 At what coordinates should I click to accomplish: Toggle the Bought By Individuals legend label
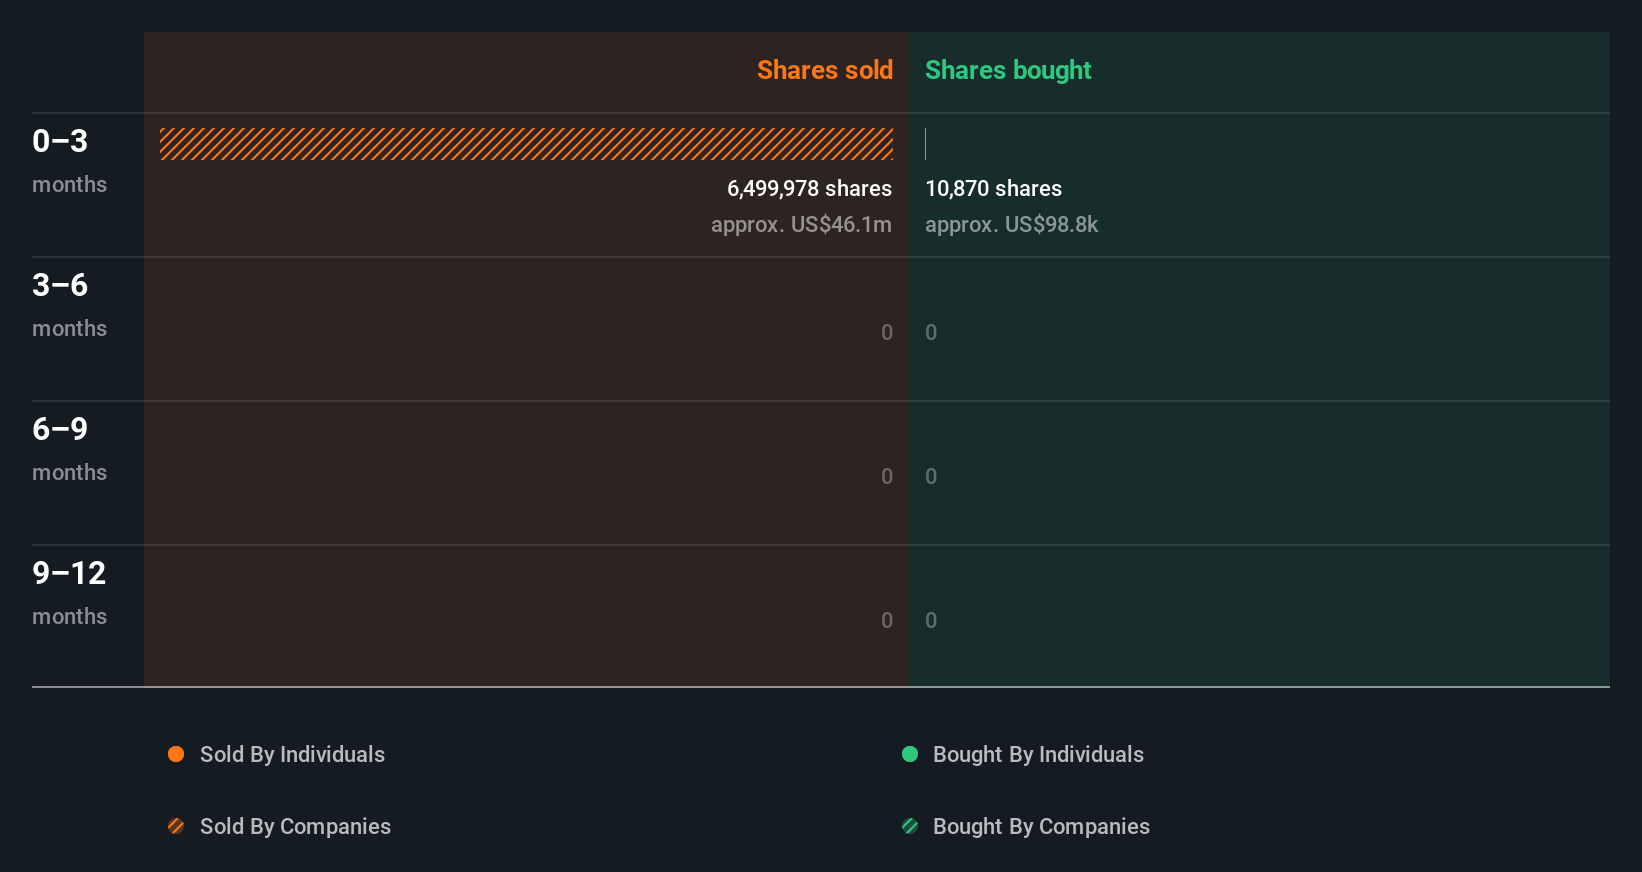(x=1038, y=754)
